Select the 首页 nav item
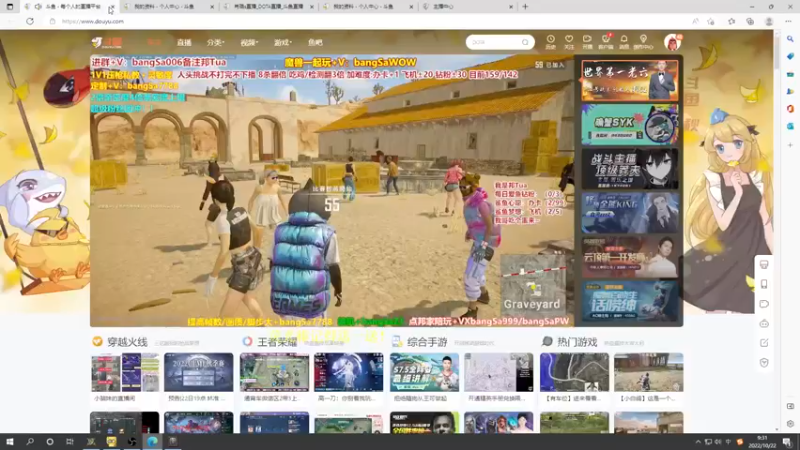This screenshot has width=800, height=450. click(x=154, y=42)
